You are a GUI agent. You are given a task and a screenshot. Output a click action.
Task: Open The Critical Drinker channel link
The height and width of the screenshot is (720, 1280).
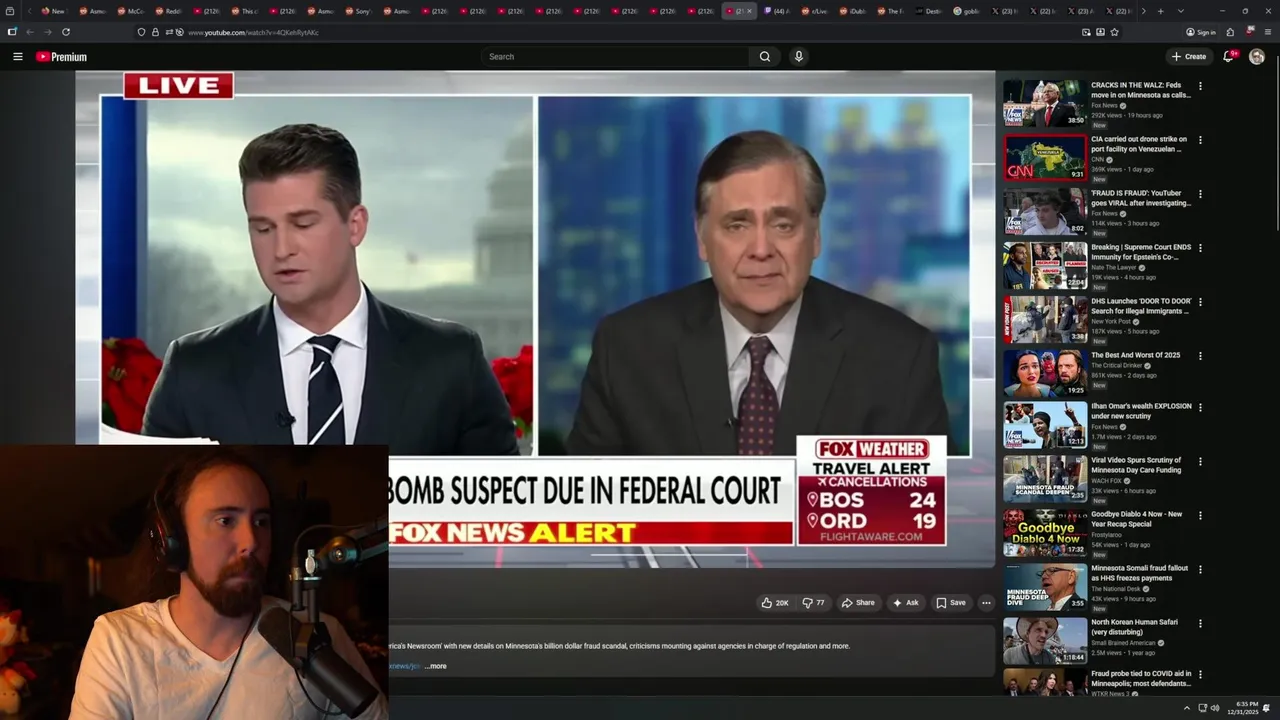pyautogui.click(x=1116, y=366)
